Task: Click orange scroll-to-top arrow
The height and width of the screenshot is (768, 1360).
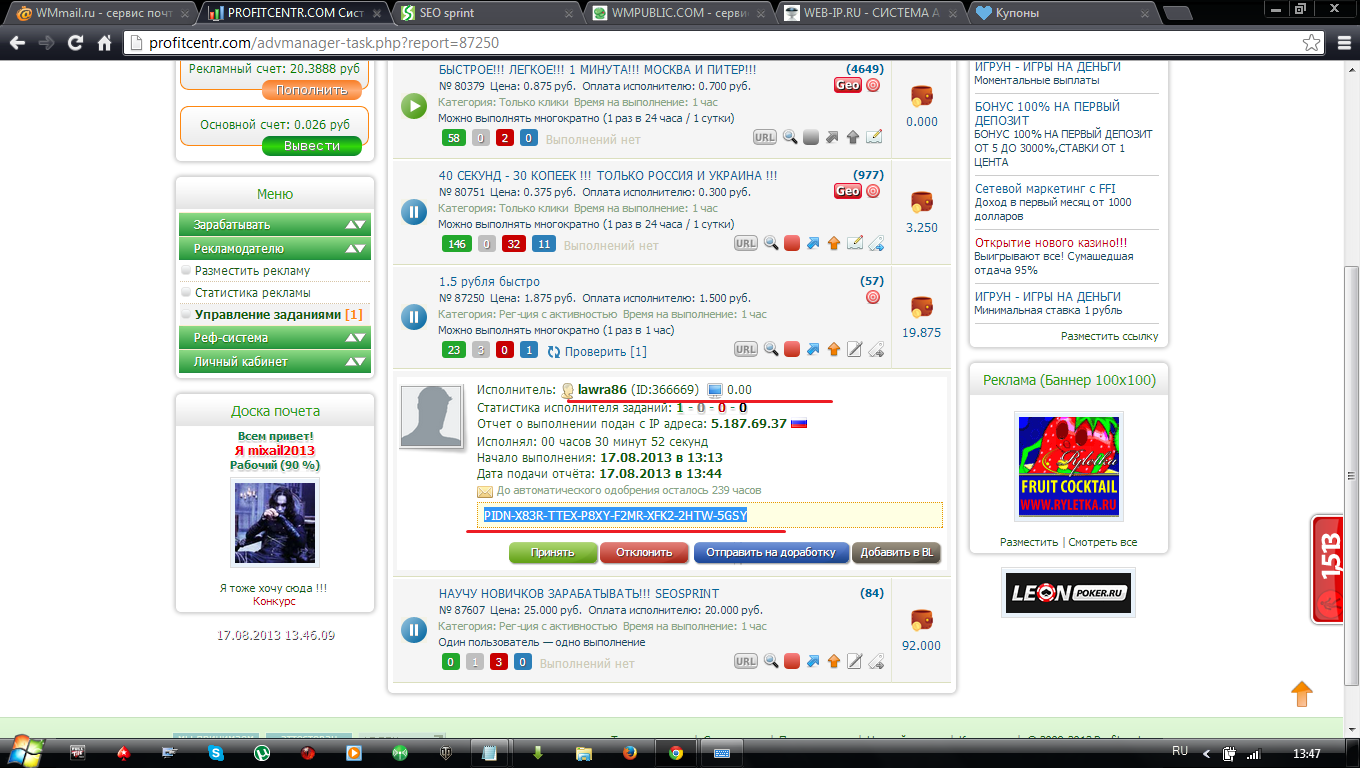Action: 1301,693
